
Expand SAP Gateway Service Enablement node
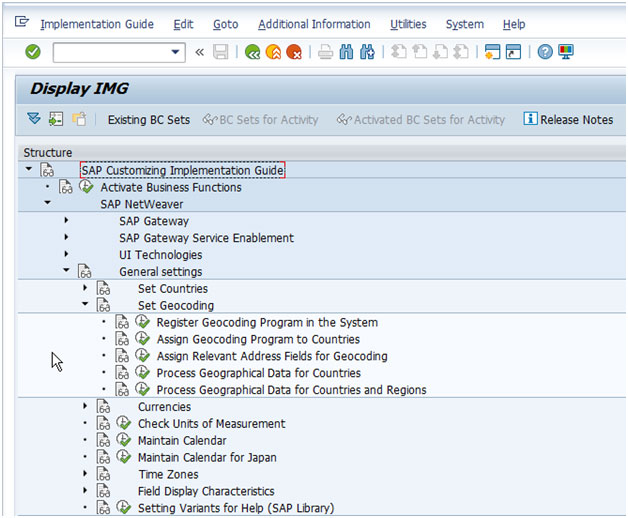point(66,237)
